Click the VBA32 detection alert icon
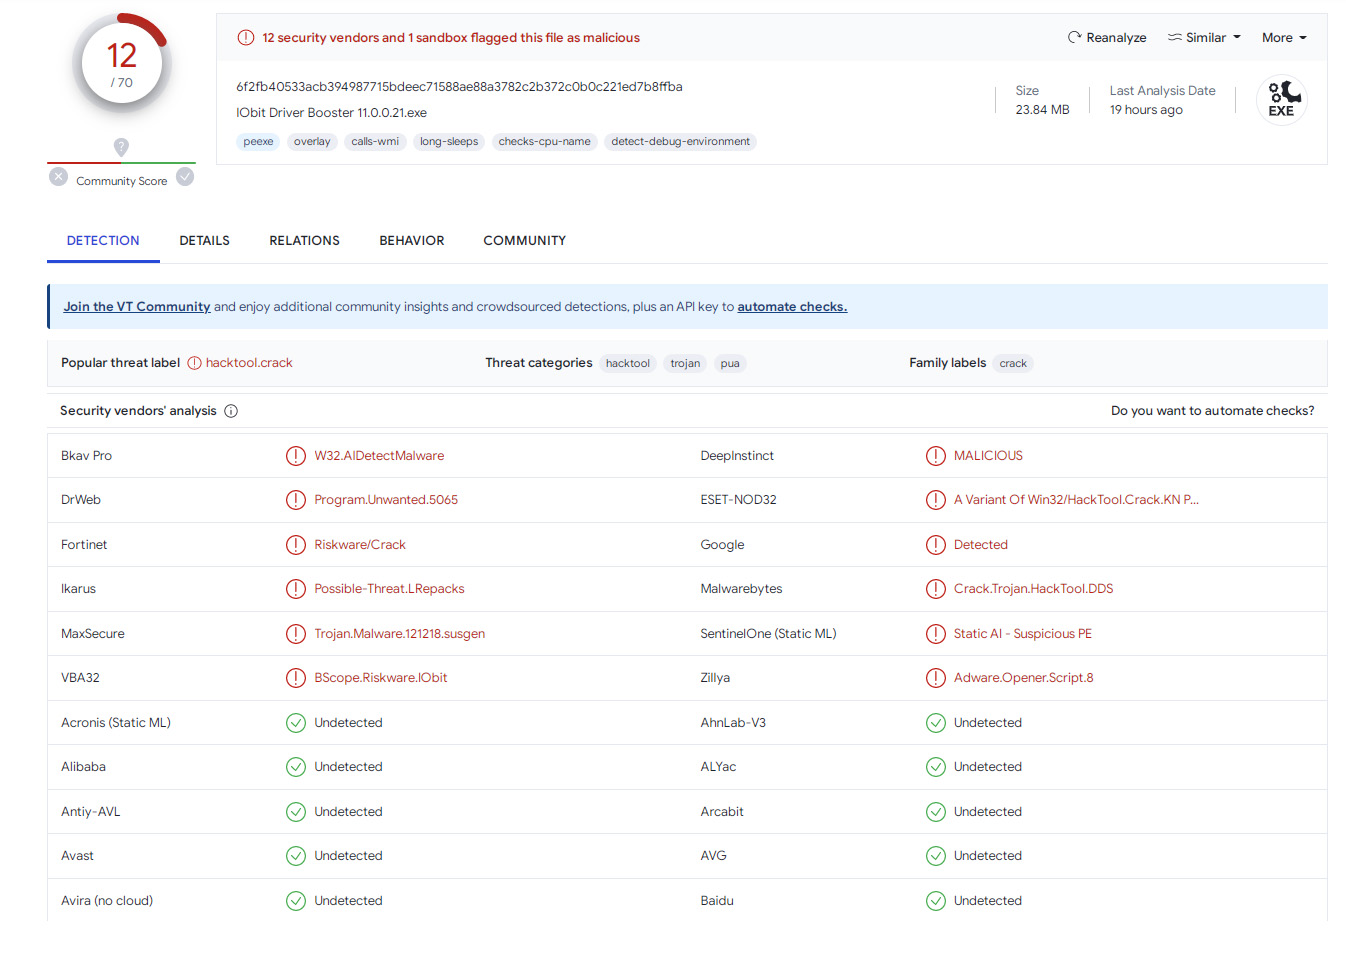This screenshot has height=972, width=1346. point(296,678)
